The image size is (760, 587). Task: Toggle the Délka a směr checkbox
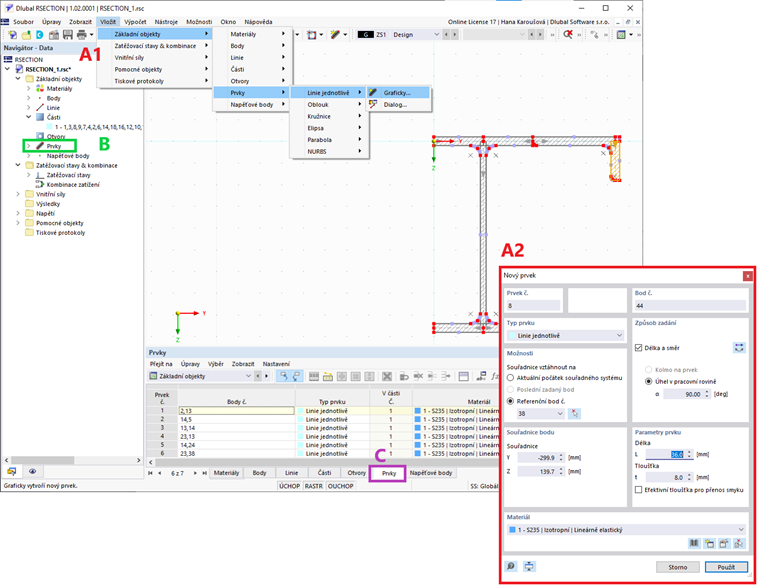[638, 348]
